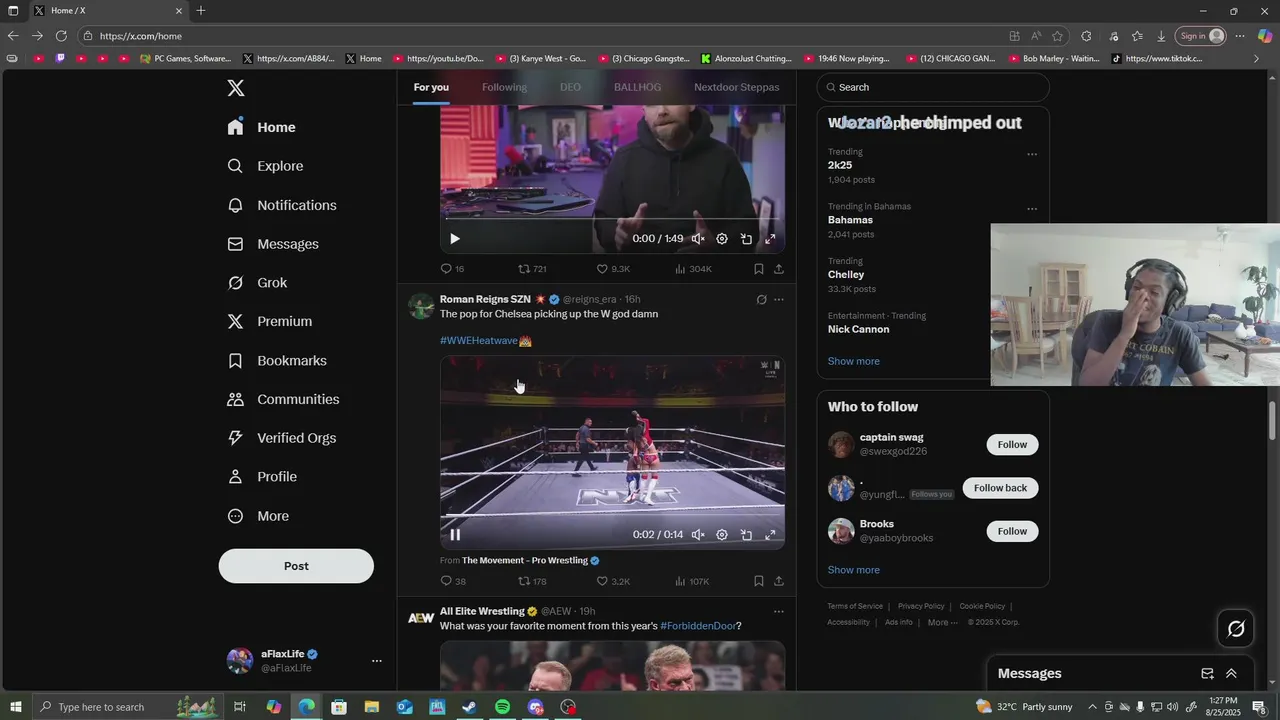Open Roman Reigns SZN profile name

pyautogui.click(x=485, y=299)
